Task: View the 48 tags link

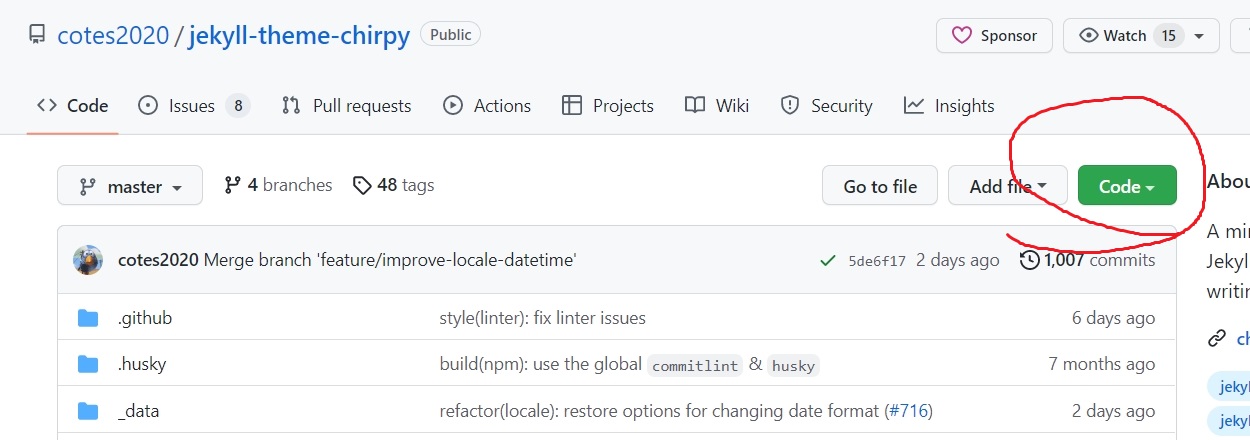Action: [394, 185]
